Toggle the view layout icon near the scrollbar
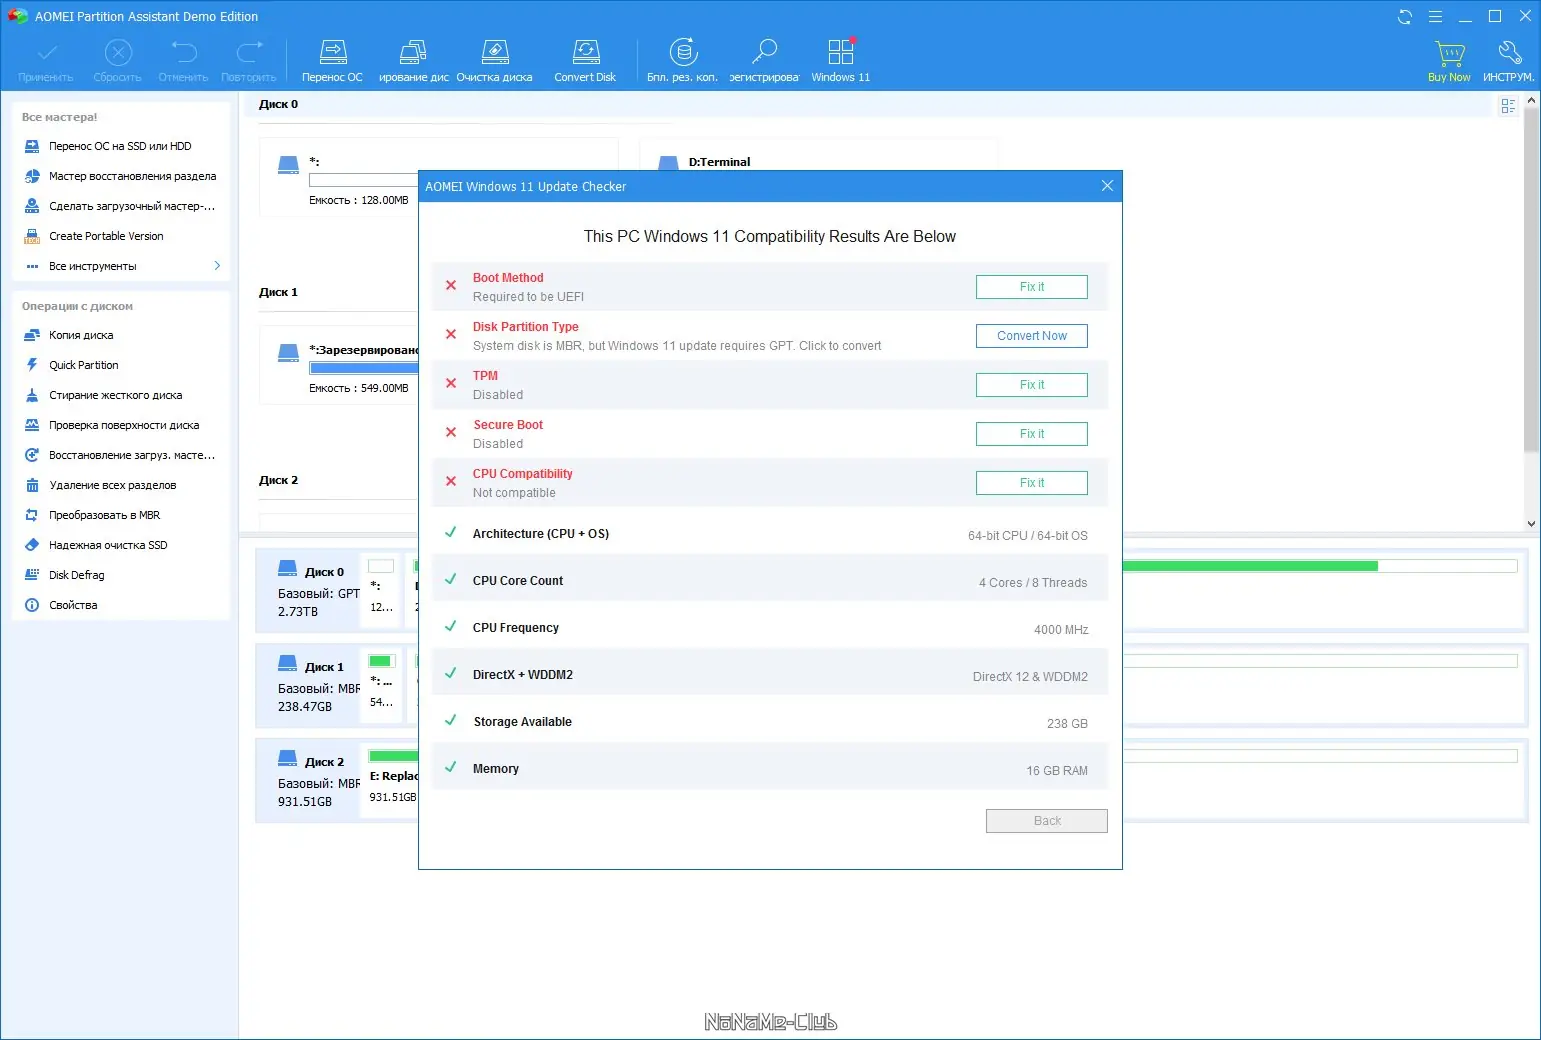 [1508, 106]
